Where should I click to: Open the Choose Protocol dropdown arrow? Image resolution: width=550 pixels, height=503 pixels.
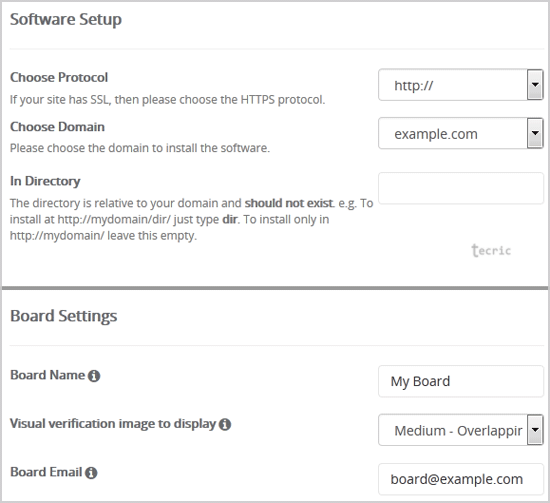[x=535, y=85]
